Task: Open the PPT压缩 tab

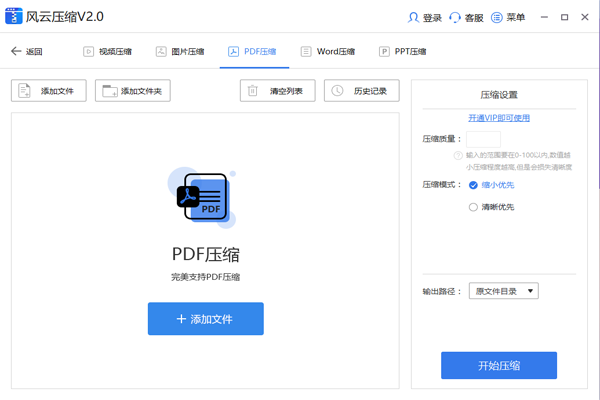Action: click(x=402, y=51)
